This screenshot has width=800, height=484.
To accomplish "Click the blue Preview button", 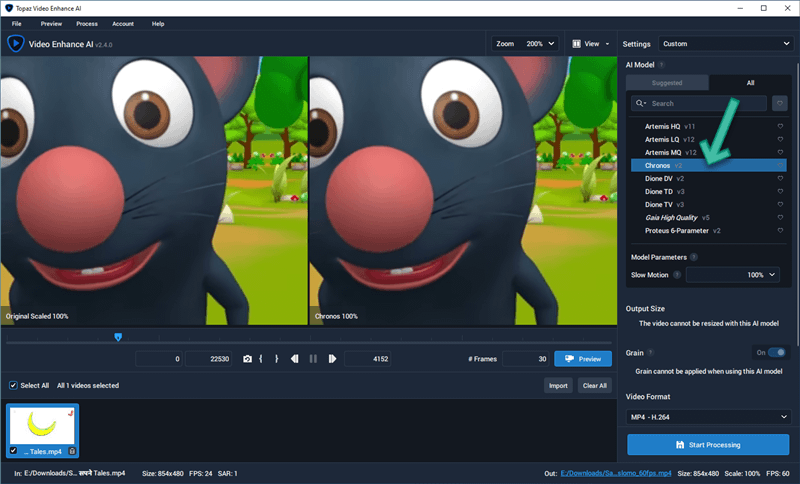I will (x=583, y=359).
